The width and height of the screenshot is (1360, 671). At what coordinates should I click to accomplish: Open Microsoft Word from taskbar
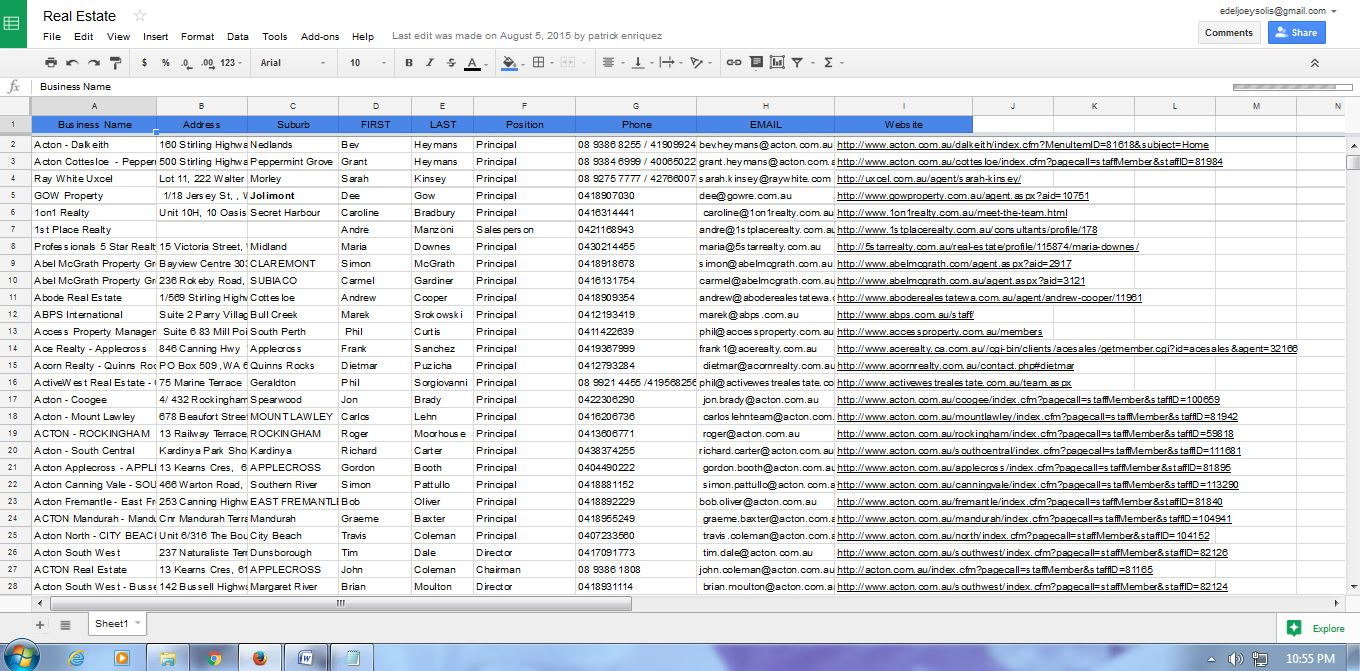[305, 658]
